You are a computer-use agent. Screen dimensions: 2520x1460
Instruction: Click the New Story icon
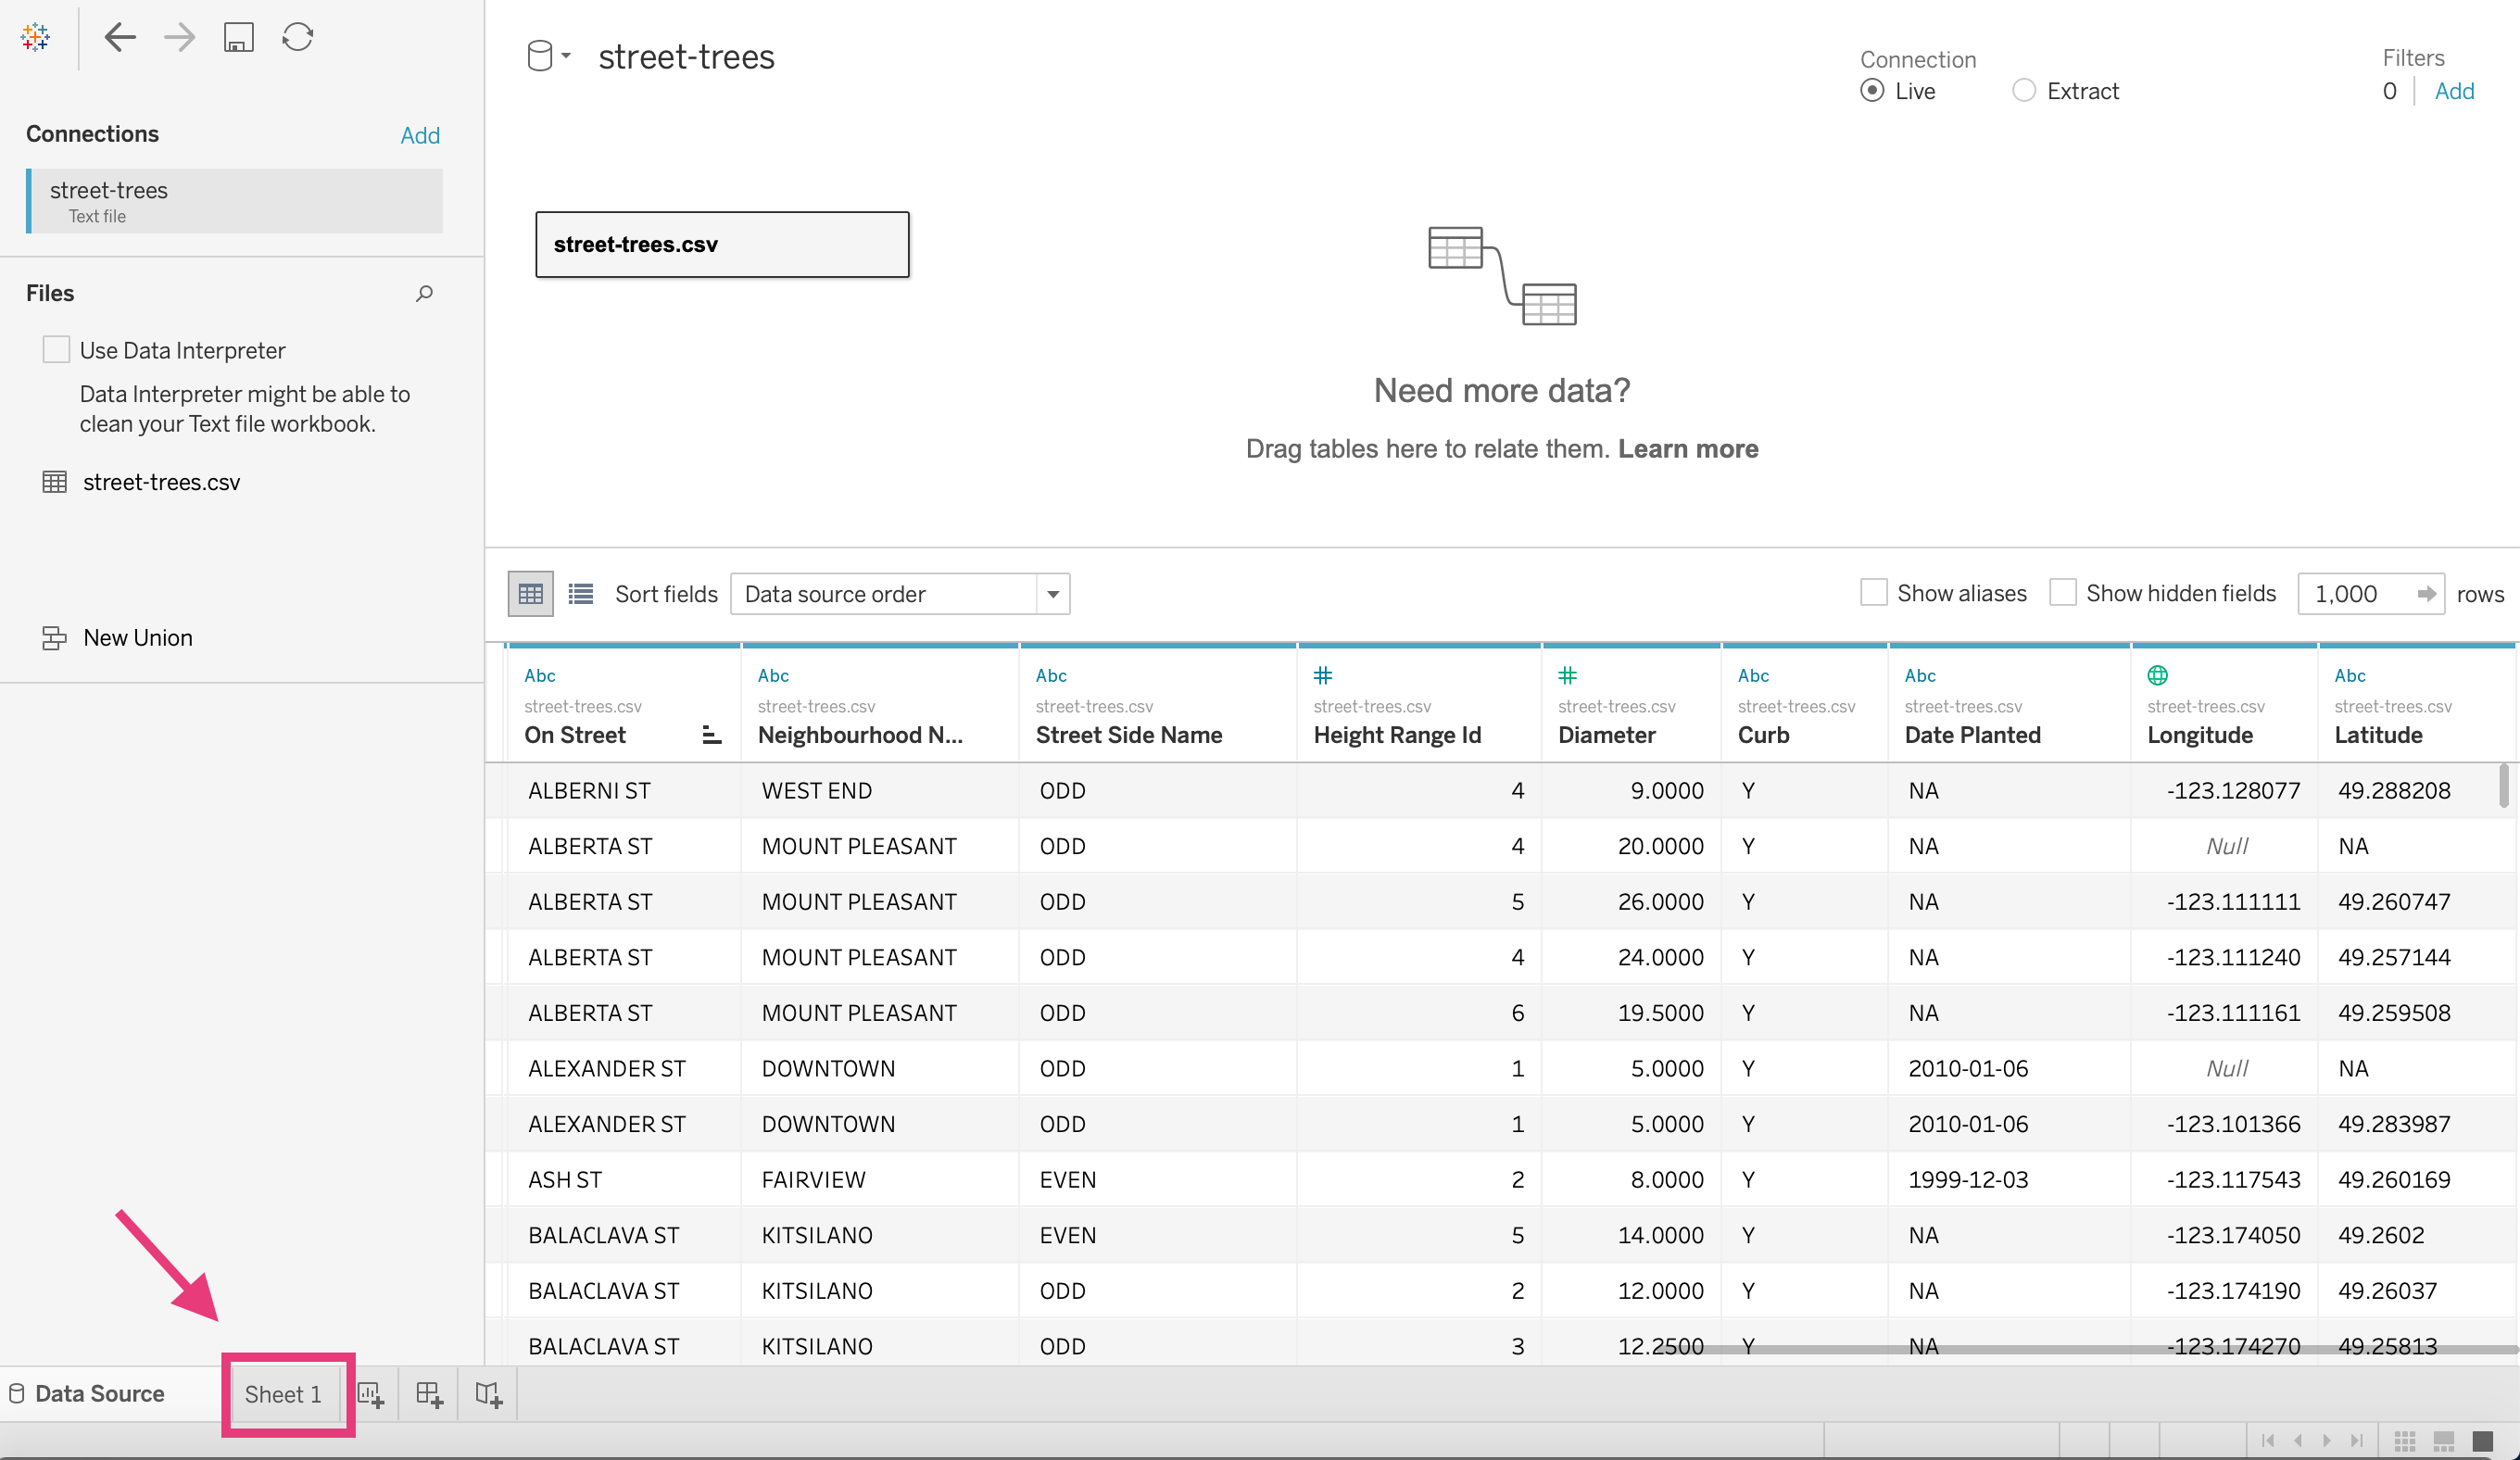[488, 1394]
